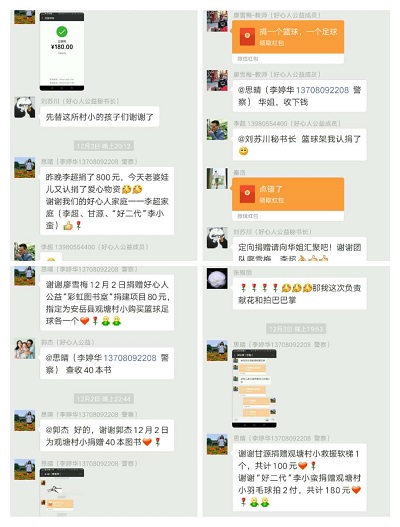Tap 李超's avatar beside '篮球架我认捐了'

217,129
